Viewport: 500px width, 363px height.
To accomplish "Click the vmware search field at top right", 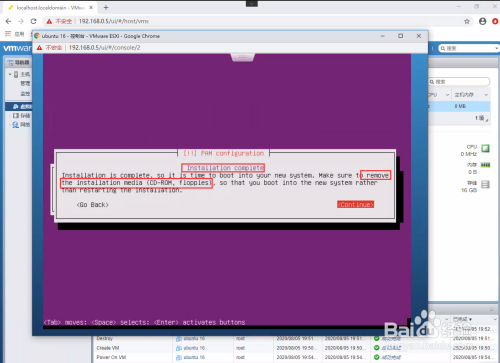I will [x=468, y=48].
